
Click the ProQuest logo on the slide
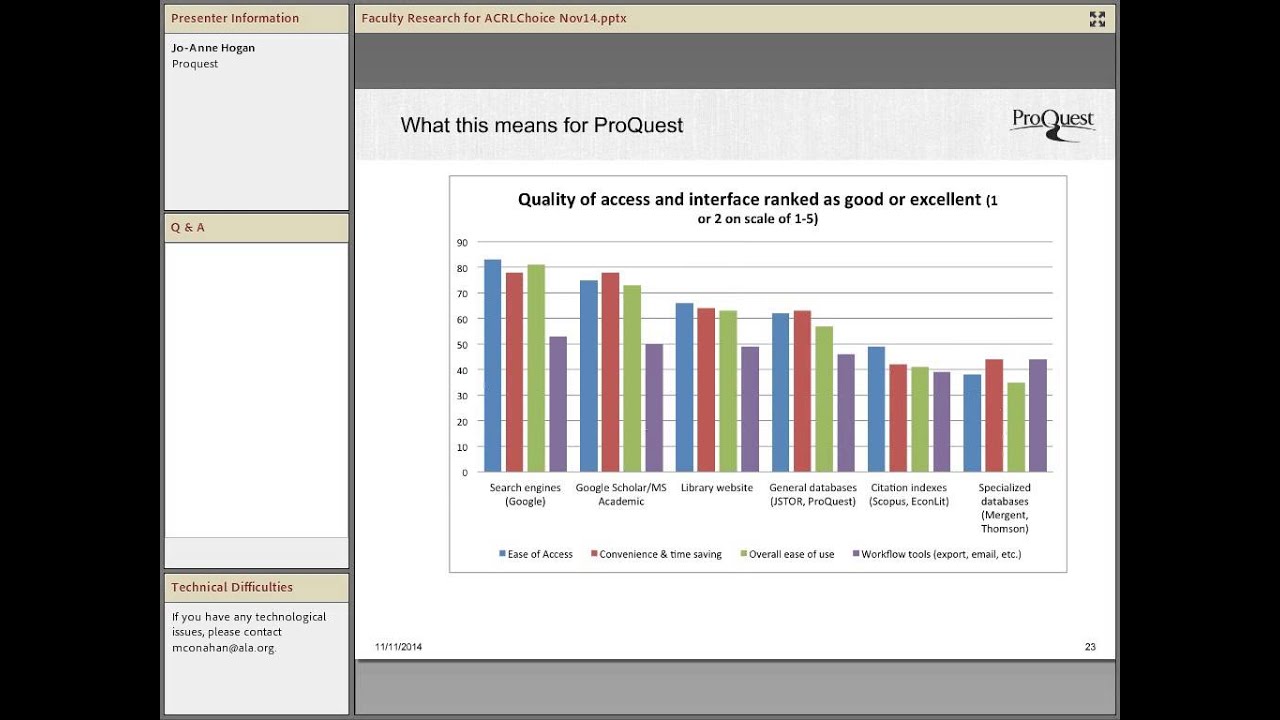[1053, 125]
